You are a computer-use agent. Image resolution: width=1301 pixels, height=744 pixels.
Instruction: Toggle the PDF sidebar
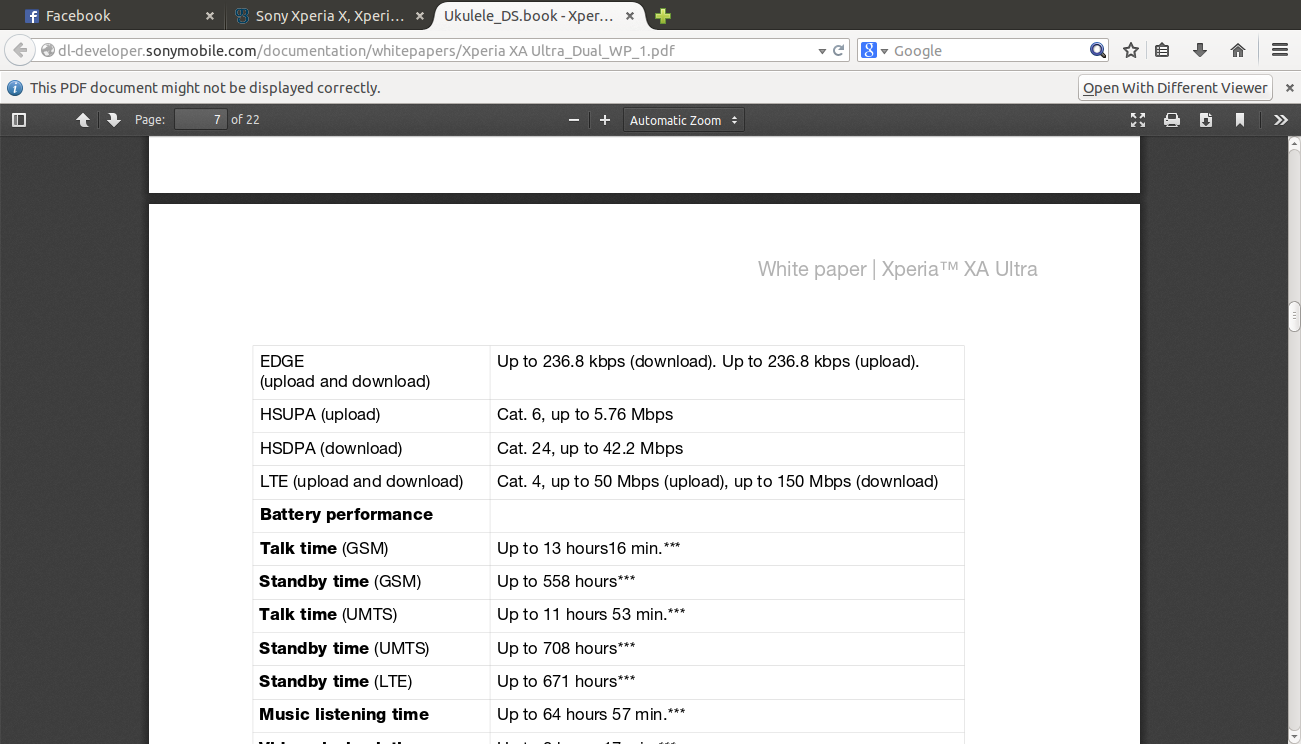click(19, 120)
